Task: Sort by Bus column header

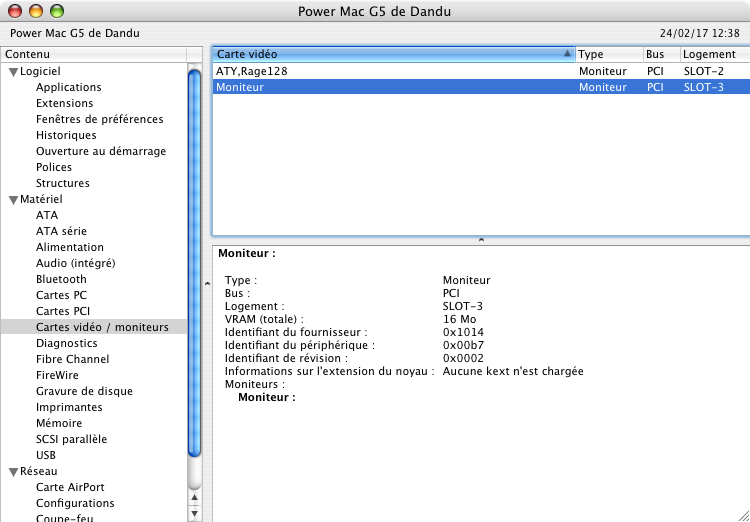Action: [x=662, y=54]
